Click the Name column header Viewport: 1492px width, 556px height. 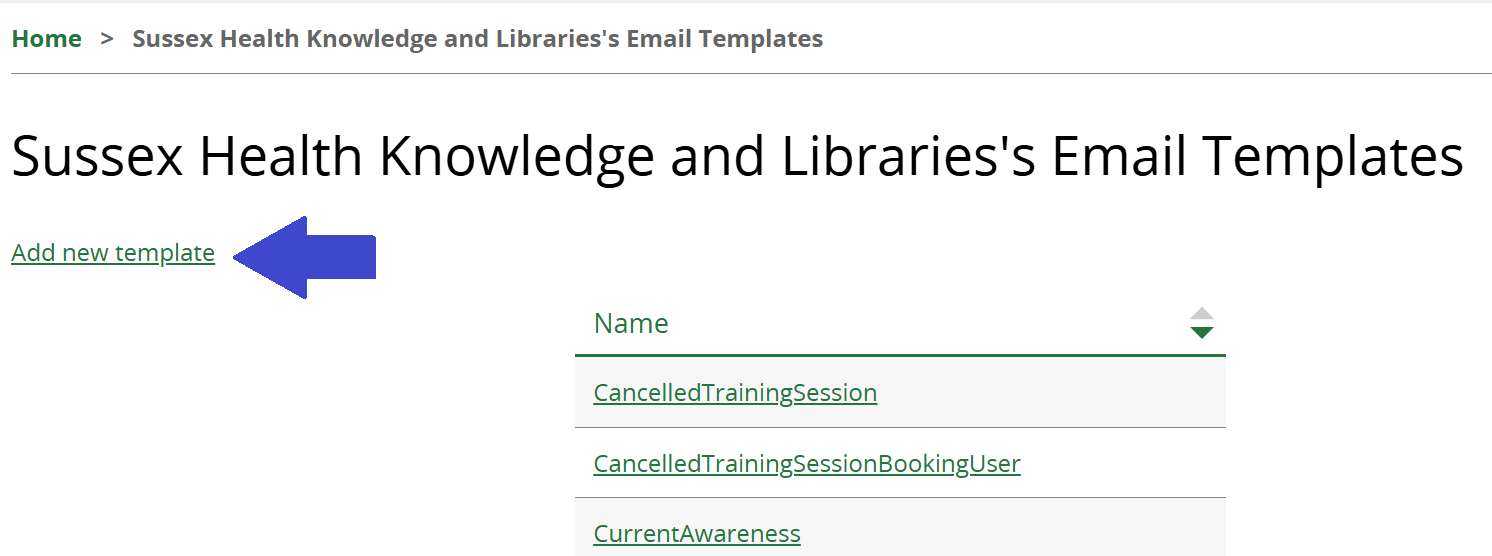(631, 324)
